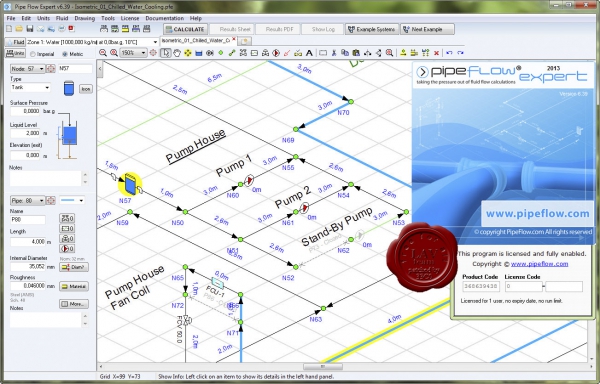Click the New file icon
This screenshot has width=600, height=384.
coord(9,29)
